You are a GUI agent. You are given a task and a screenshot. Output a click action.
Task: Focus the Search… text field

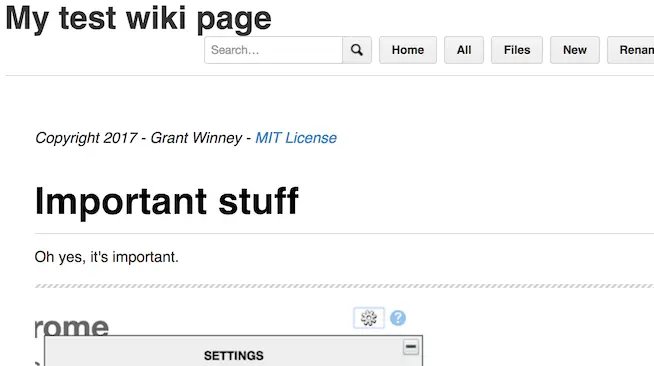tap(274, 50)
